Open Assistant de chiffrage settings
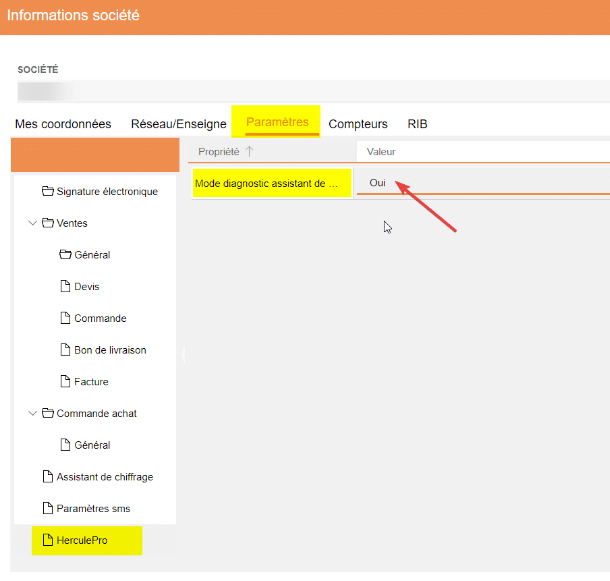 click(105, 477)
